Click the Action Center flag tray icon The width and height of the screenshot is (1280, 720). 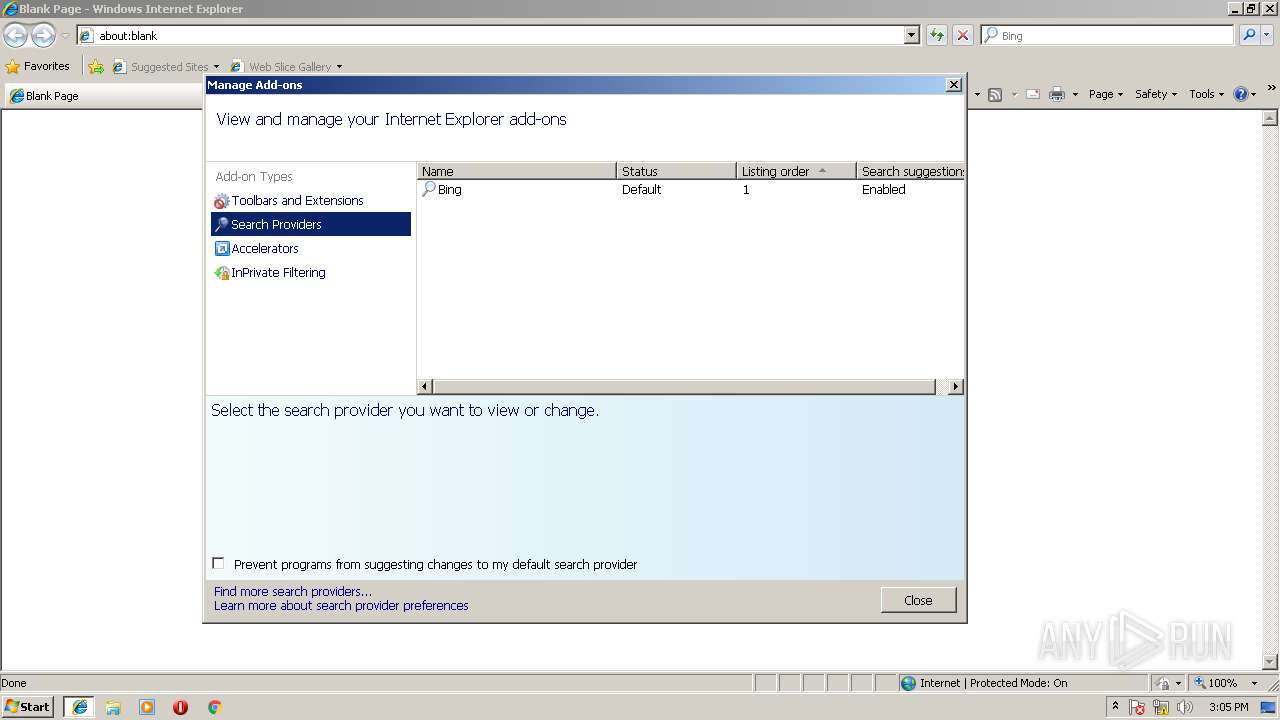[1137, 707]
